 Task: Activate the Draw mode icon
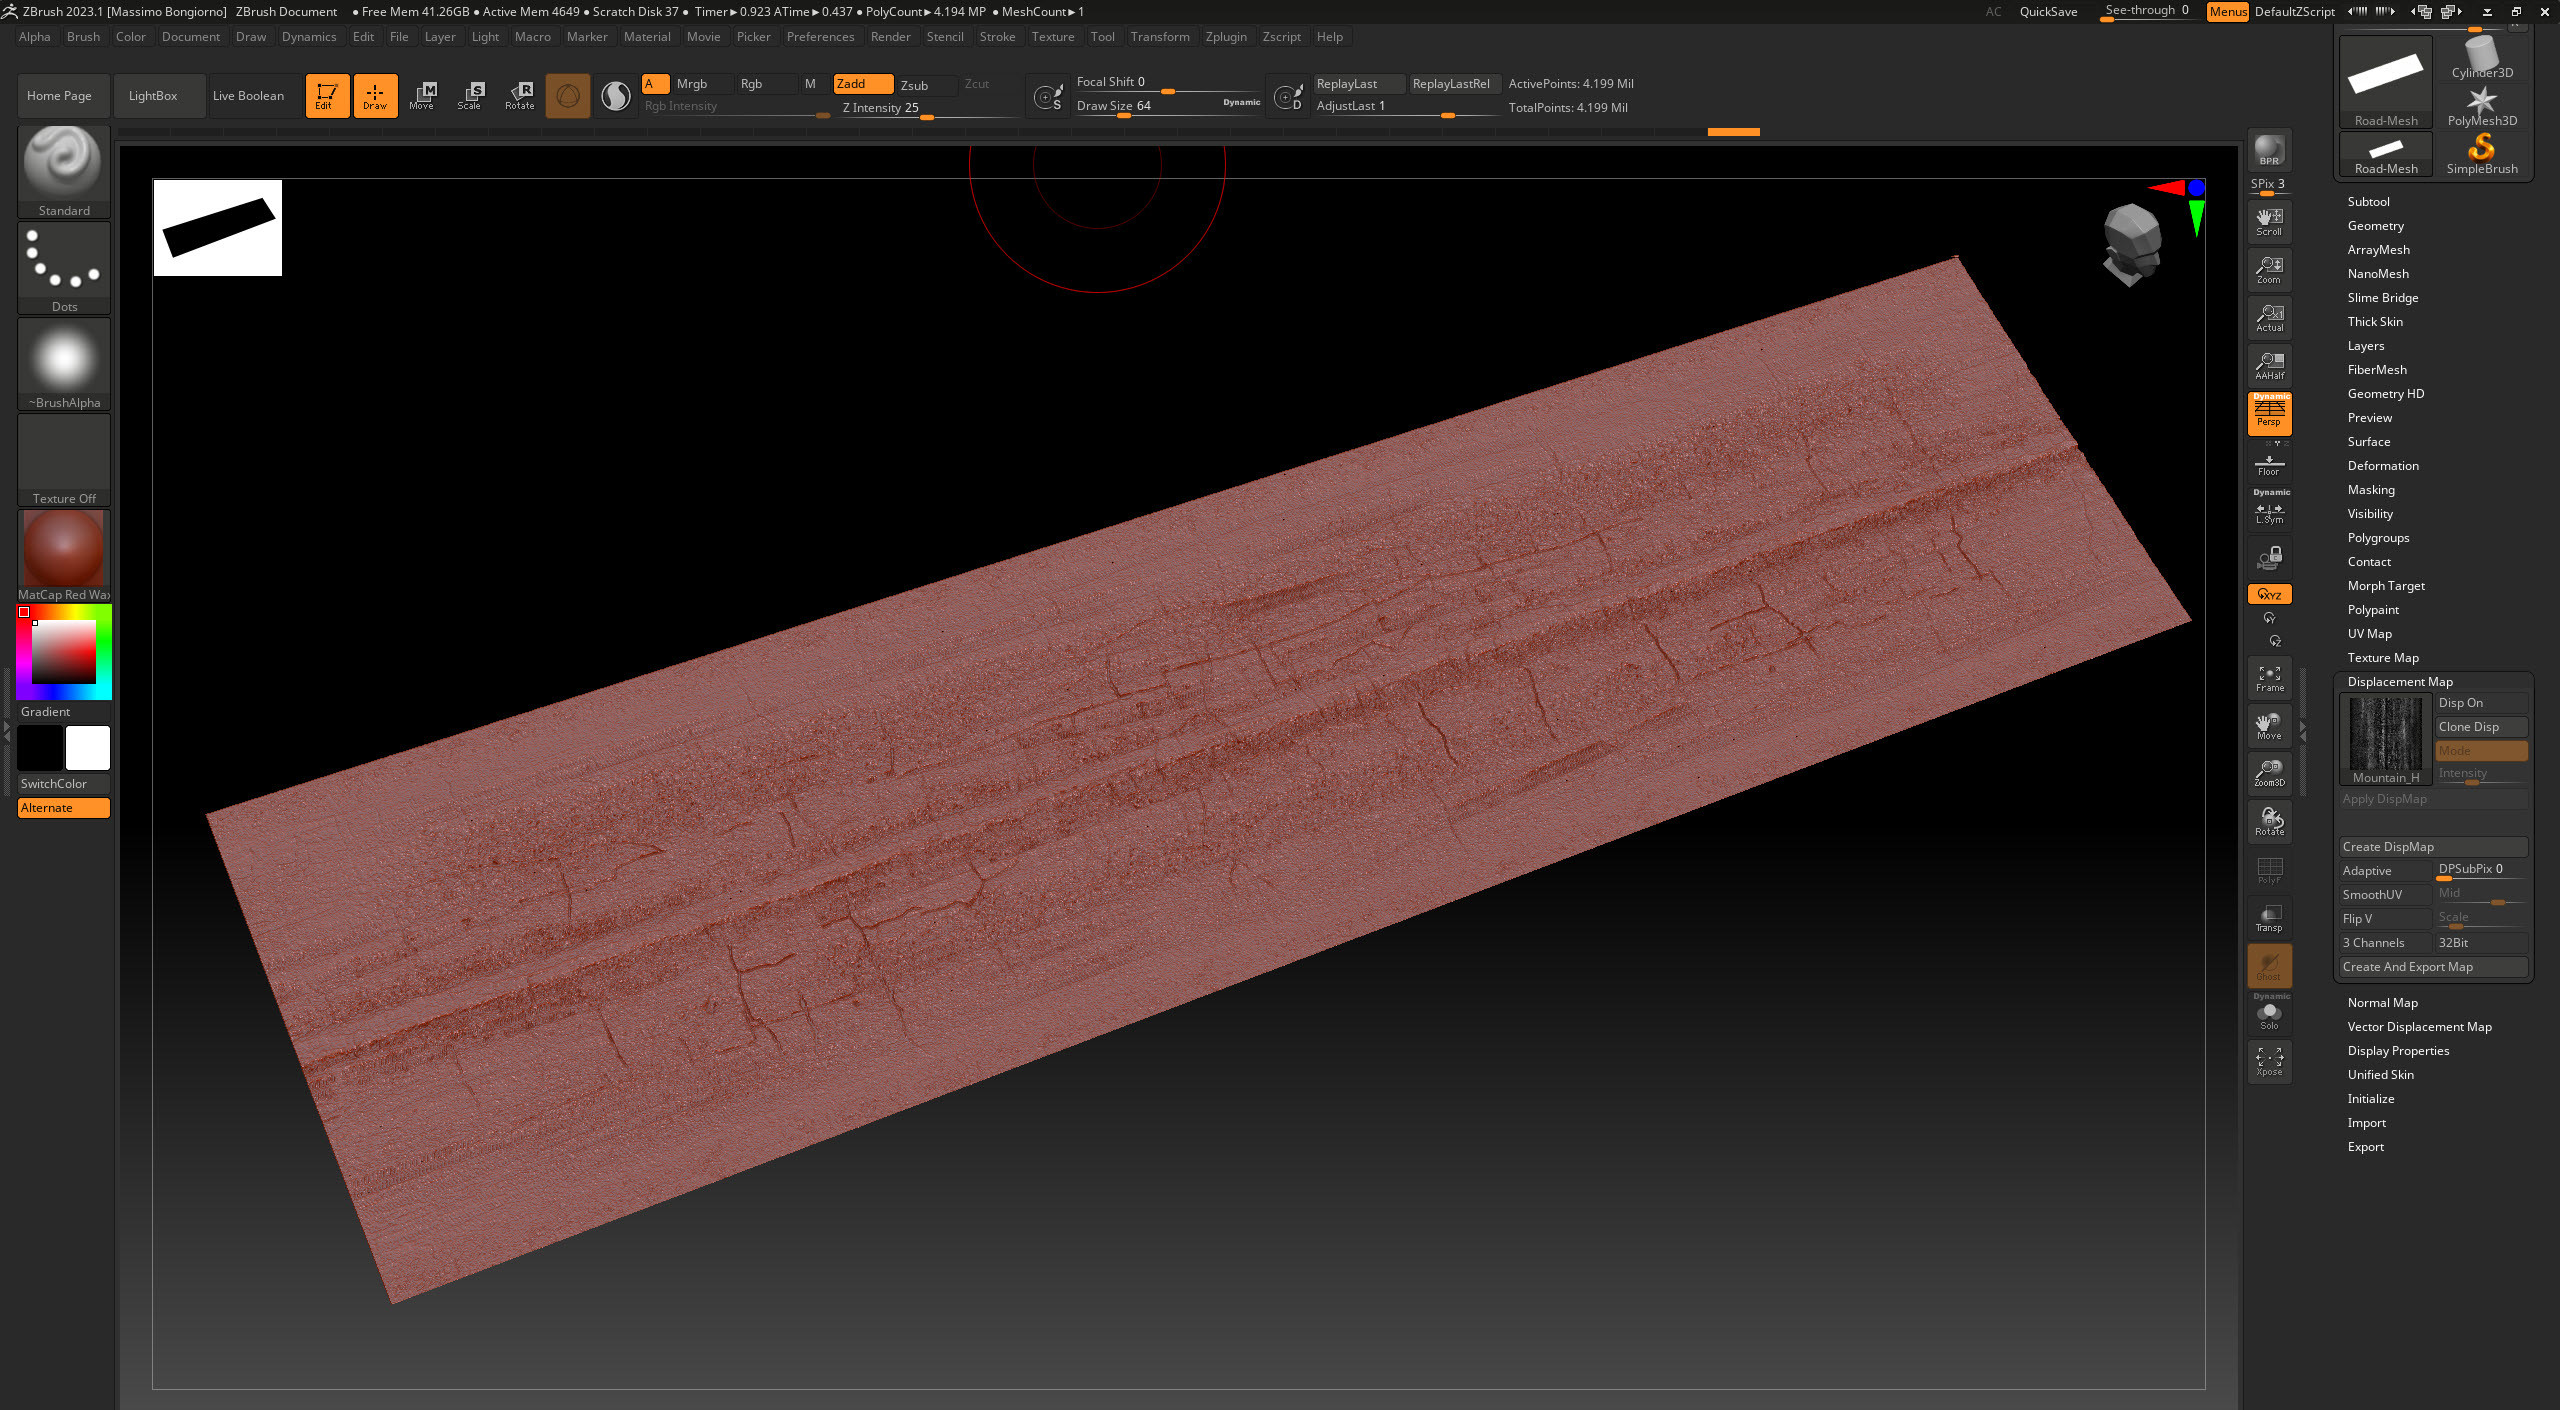pyautogui.click(x=375, y=96)
